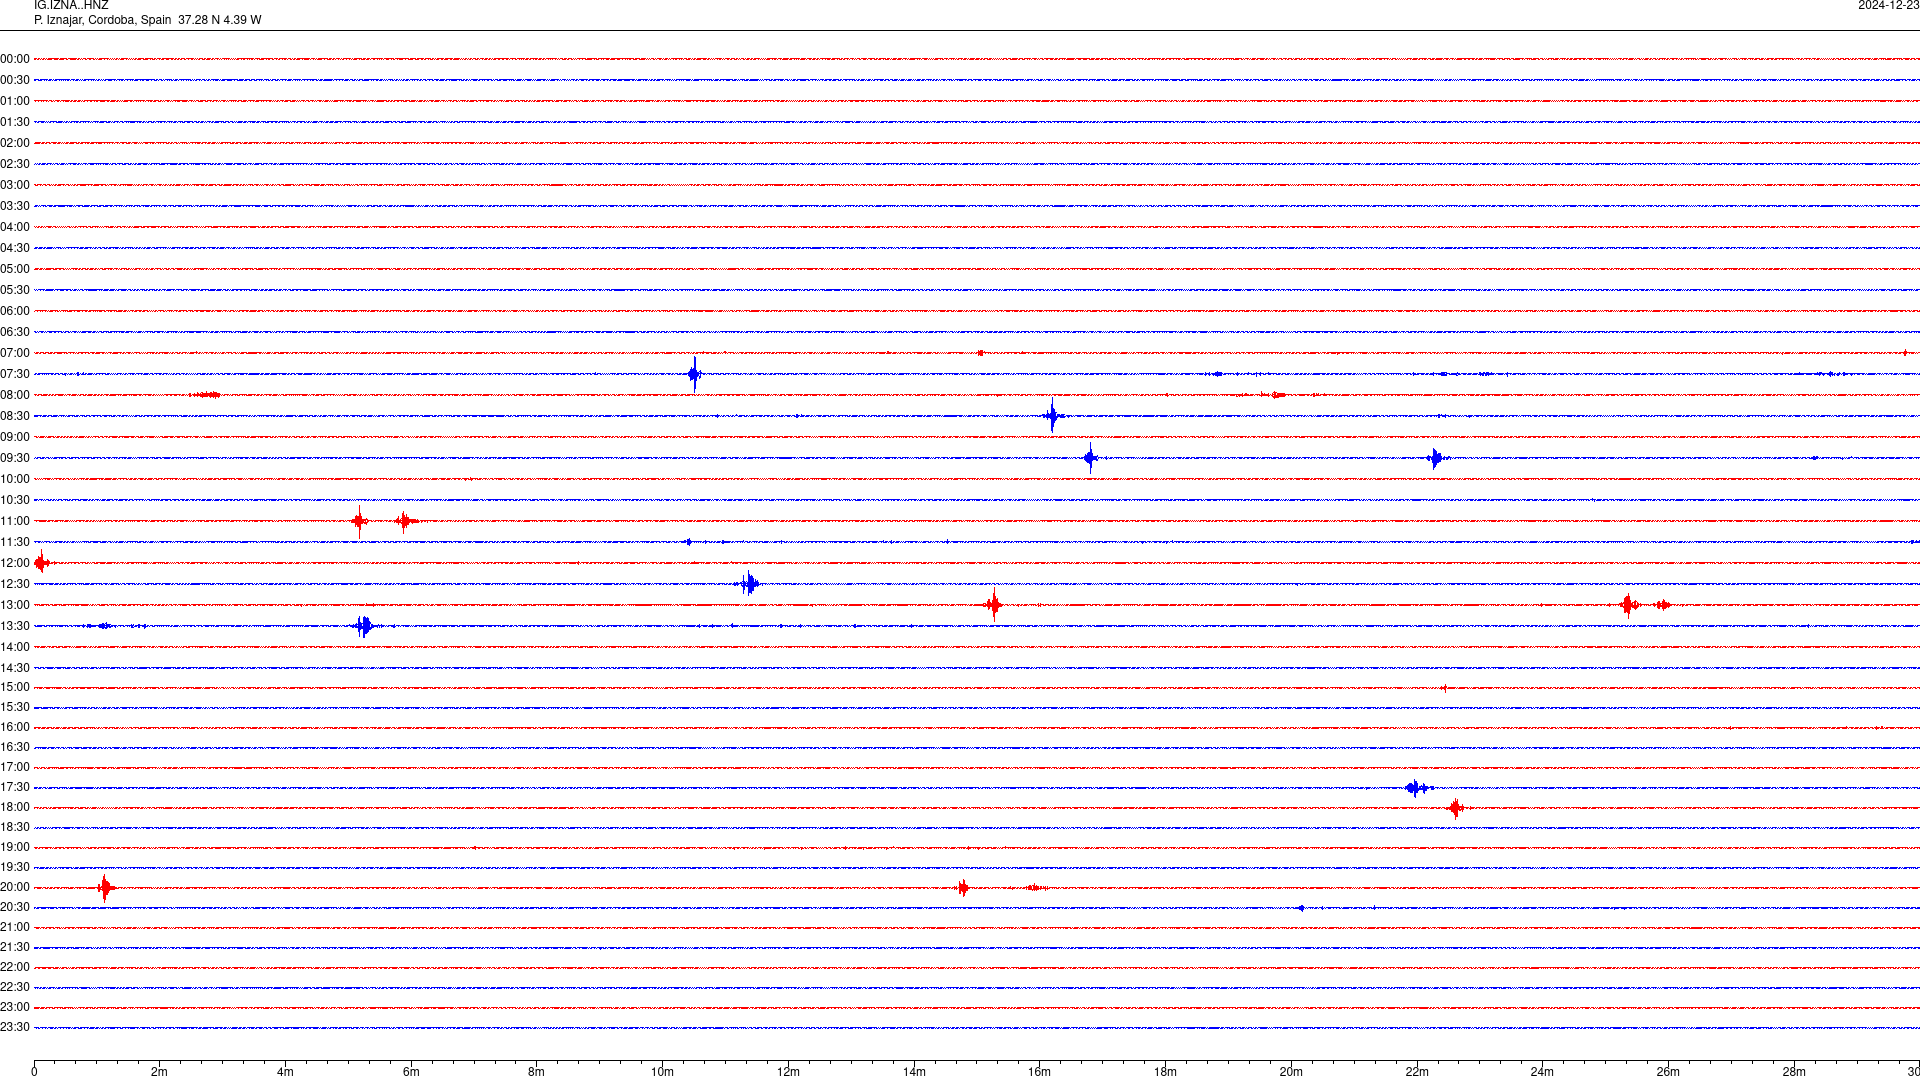Click the red spike near 15 minutes on 13:00 trace
Viewport: 1920px width, 1080px height.
click(x=994, y=605)
